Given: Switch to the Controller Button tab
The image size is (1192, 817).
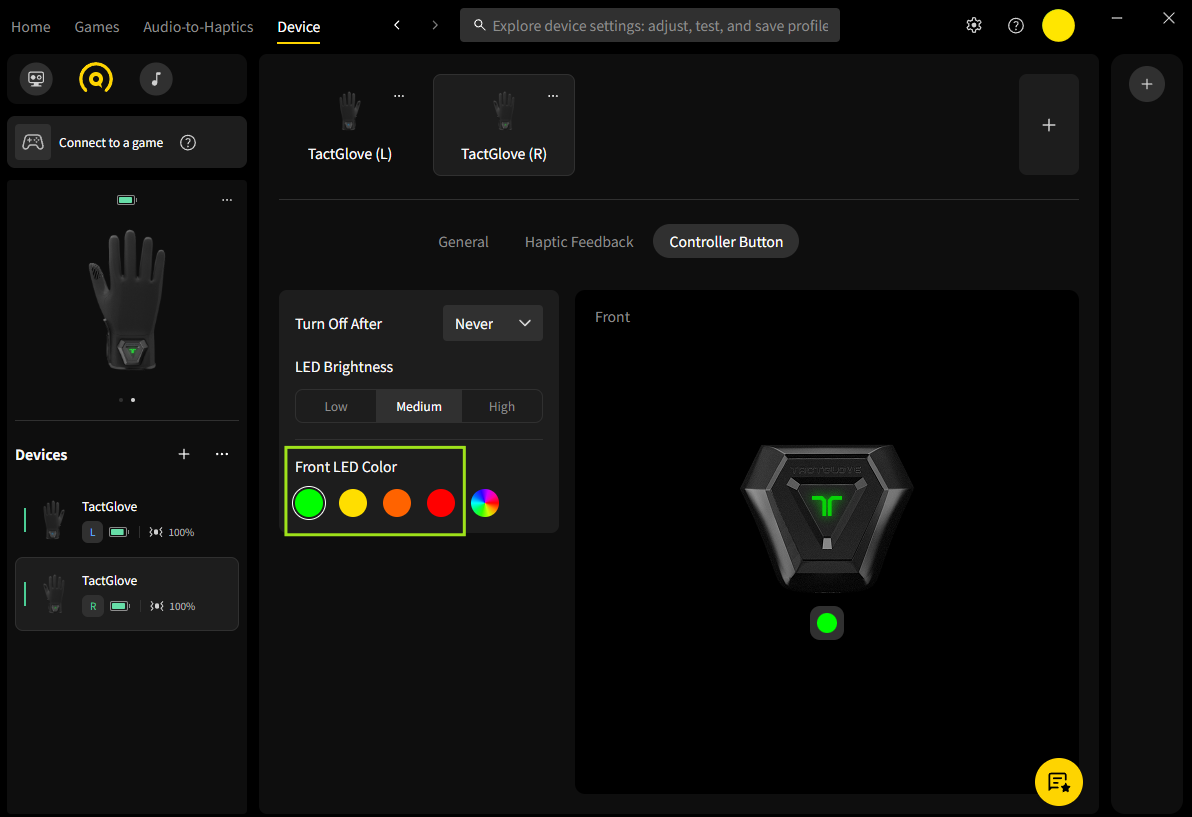Looking at the screenshot, I should click(x=726, y=242).
